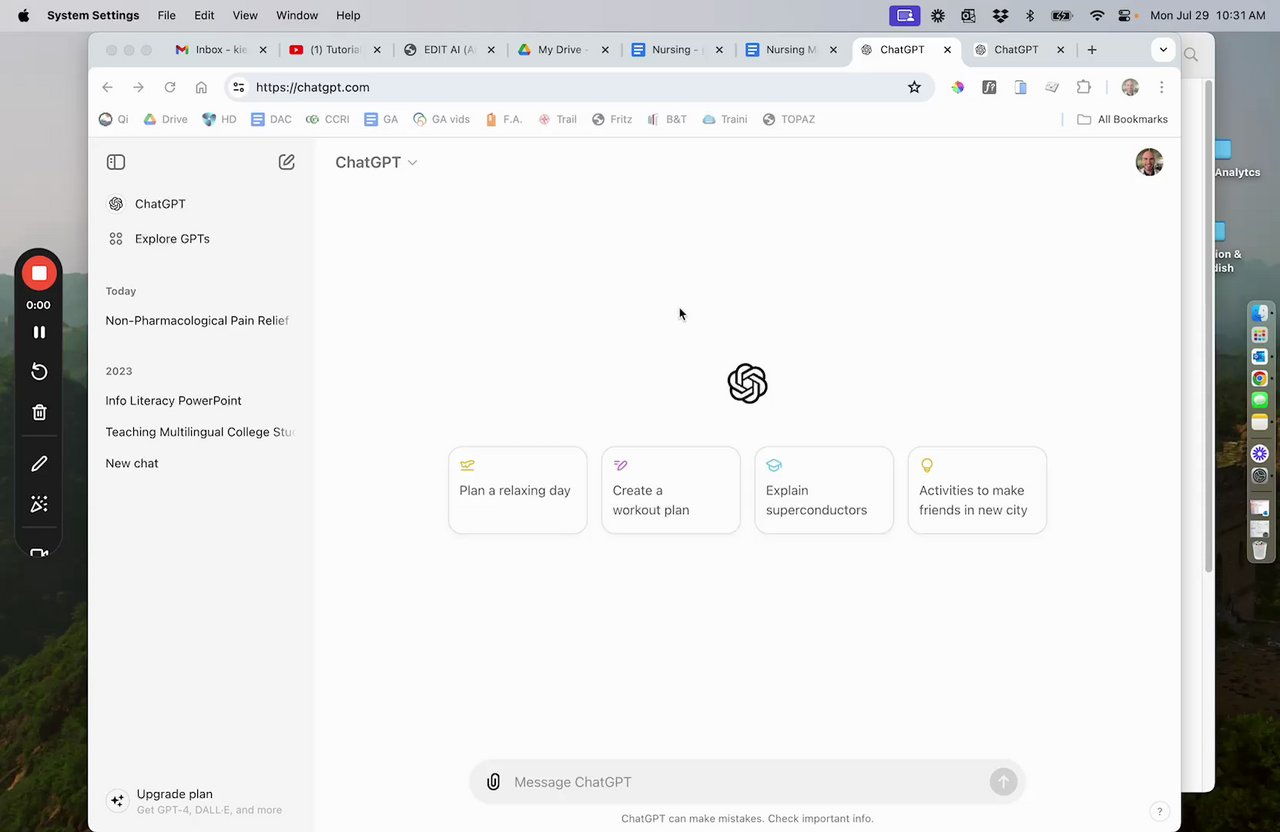This screenshot has height=832, width=1280.
Task: Switch to the YouTube Tutorial tab
Action: [335, 49]
